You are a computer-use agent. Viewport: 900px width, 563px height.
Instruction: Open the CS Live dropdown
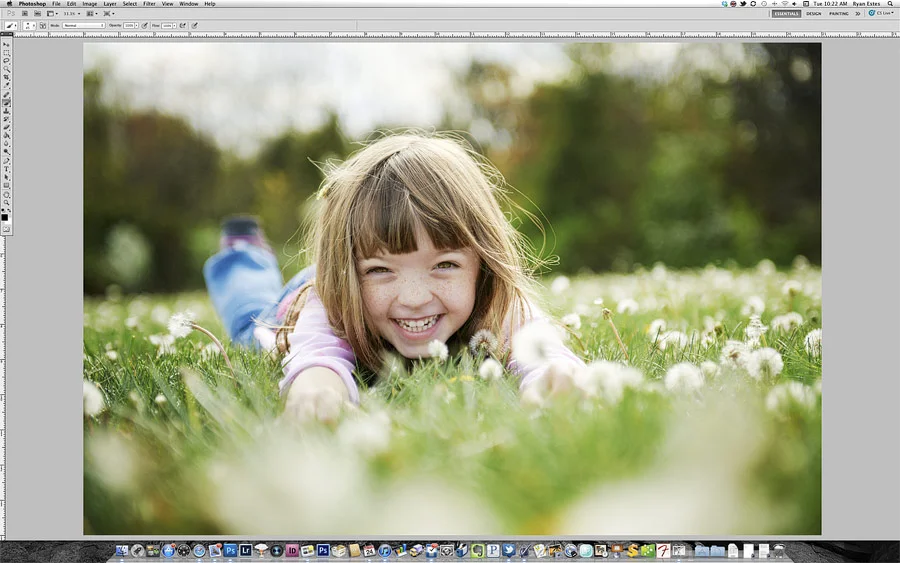pyautogui.click(x=880, y=13)
